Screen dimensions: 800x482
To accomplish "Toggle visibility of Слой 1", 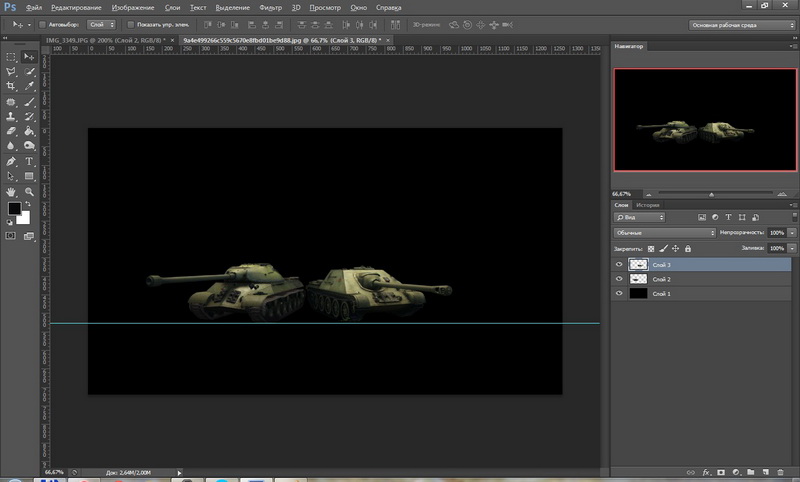I will point(619,294).
